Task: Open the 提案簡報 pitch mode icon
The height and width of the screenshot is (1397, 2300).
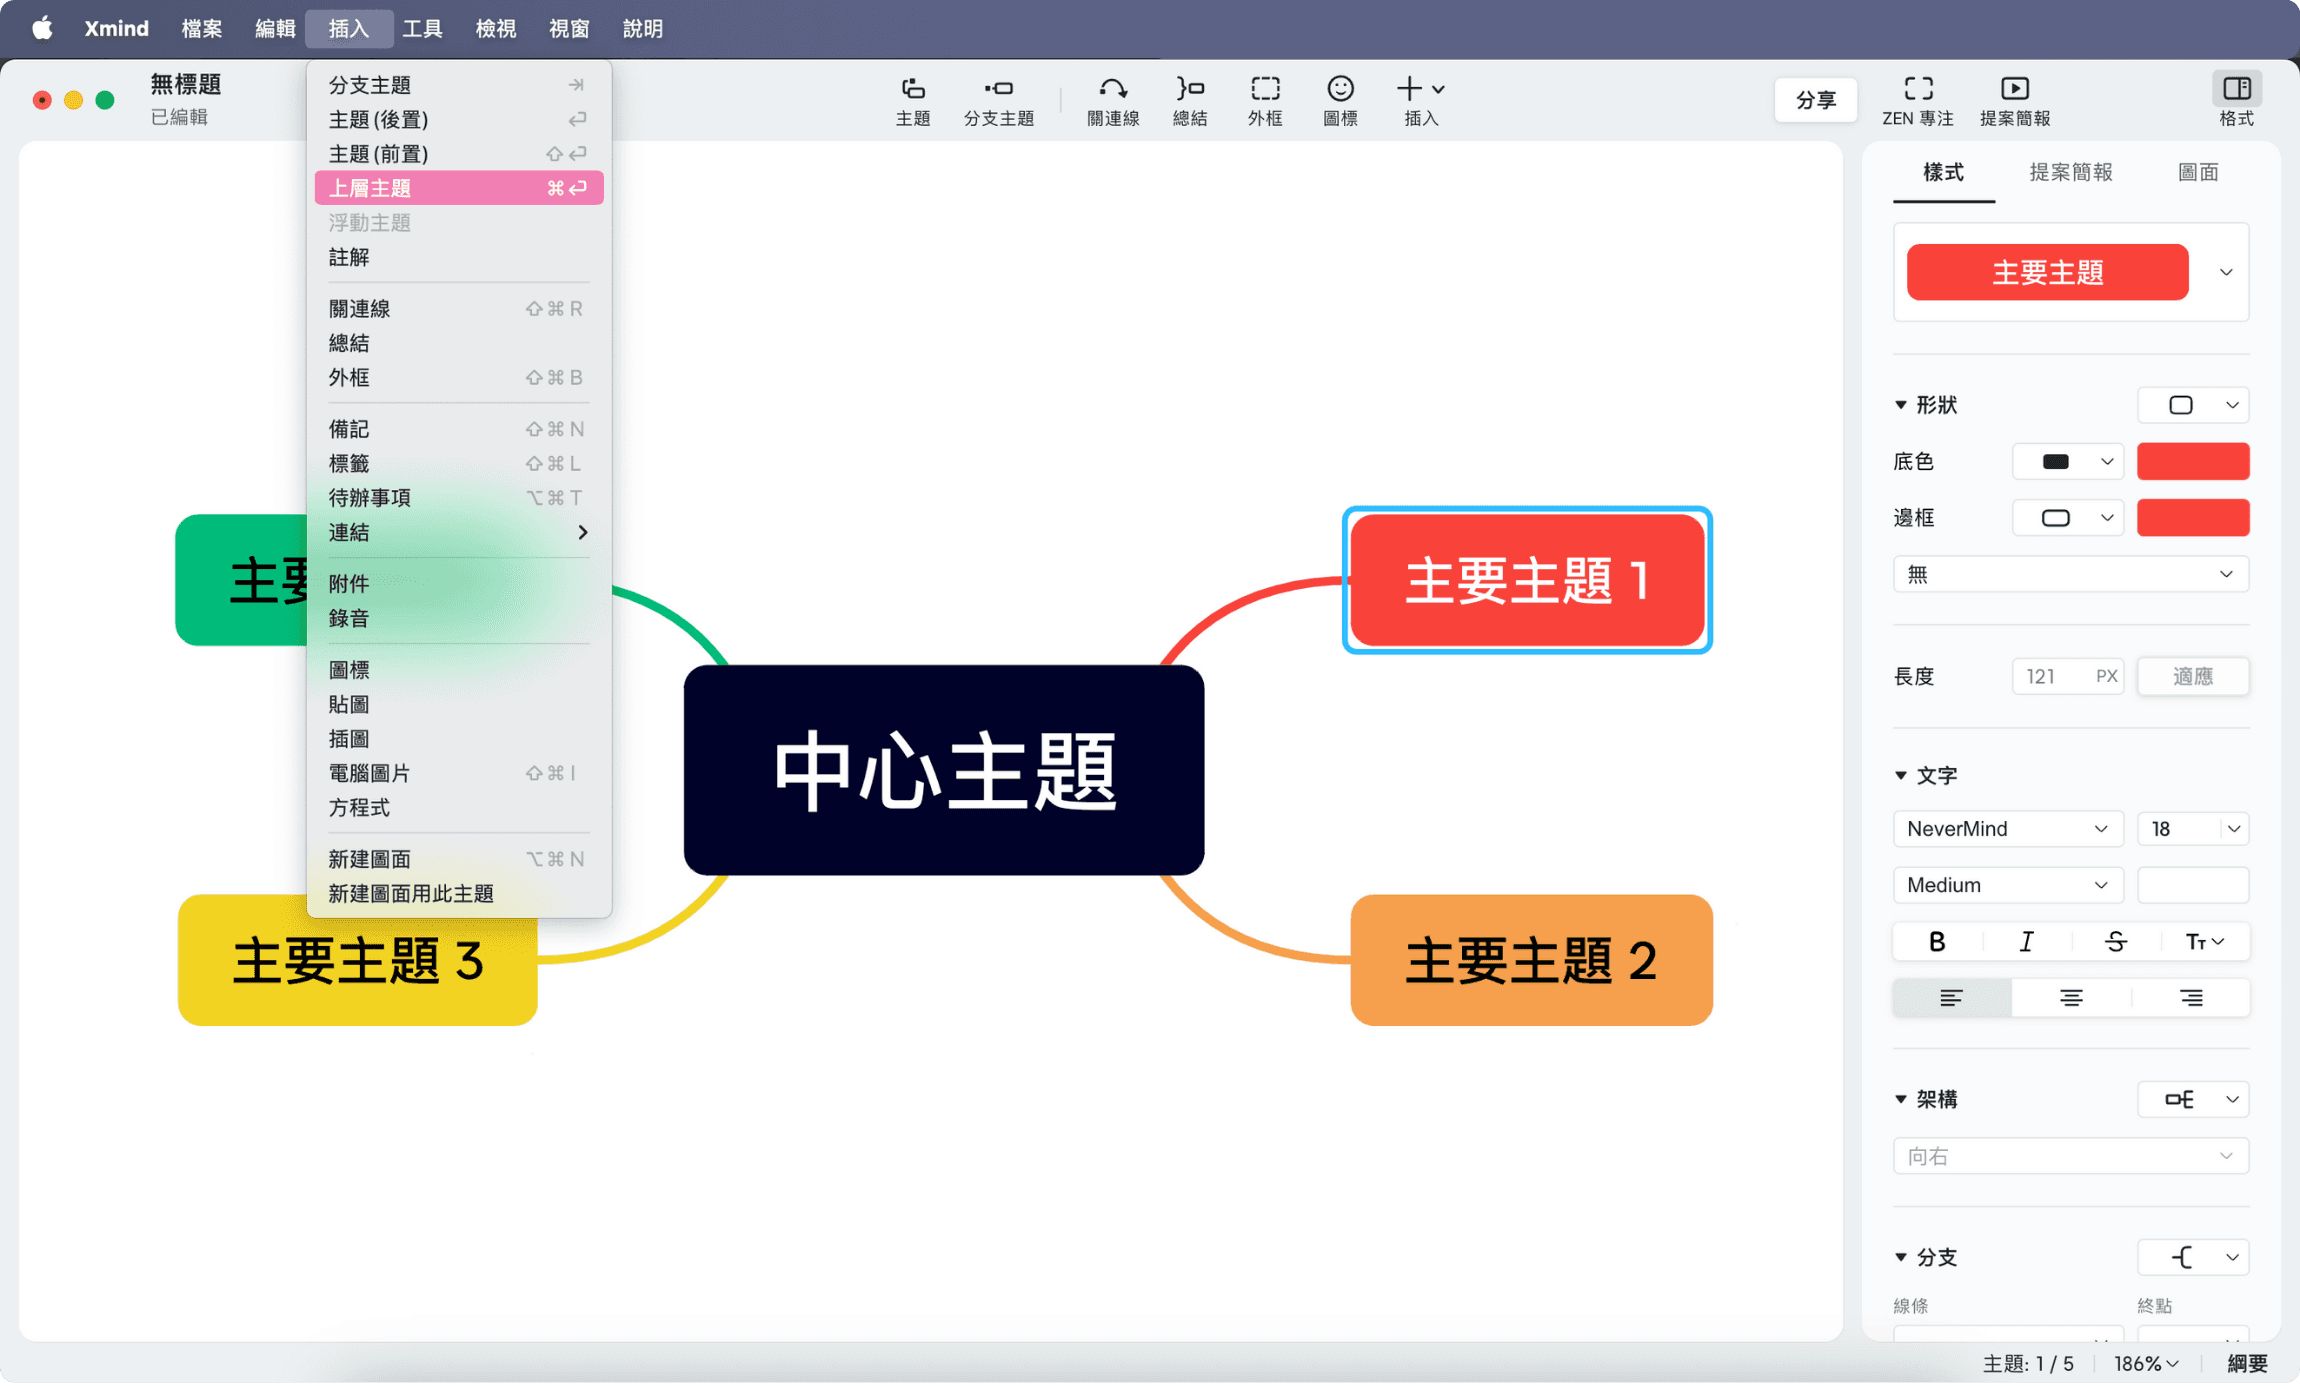Action: tap(2015, 99)
